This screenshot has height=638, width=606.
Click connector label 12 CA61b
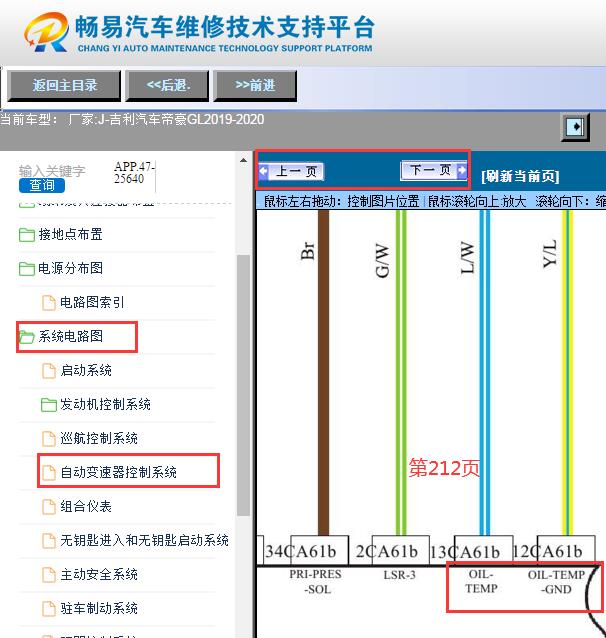[548, 552]
